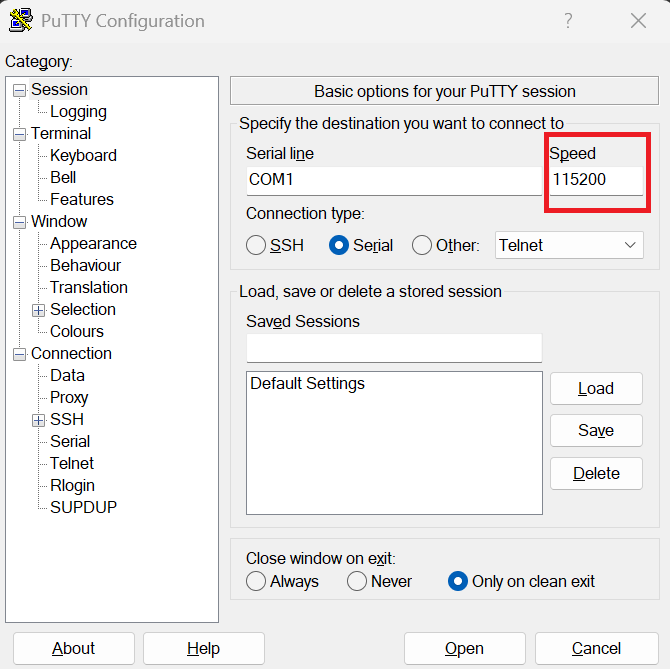Click the Speed input field
The width and height of the screenshot is (670, 669).
click(595, 181)
